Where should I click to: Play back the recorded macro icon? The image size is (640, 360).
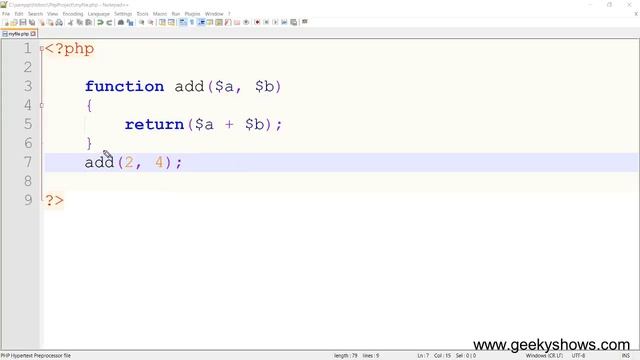pos(275,22)
